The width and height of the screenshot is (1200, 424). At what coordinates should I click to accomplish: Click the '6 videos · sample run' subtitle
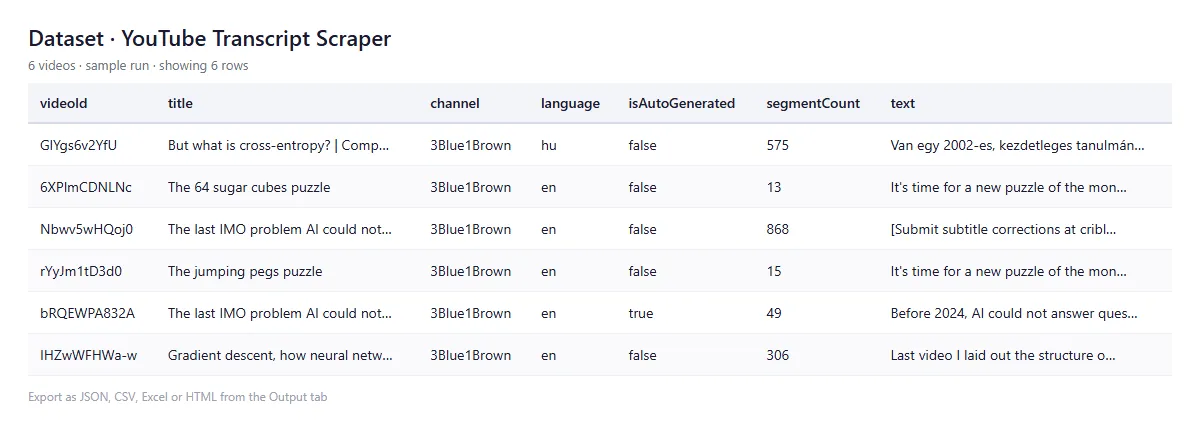point(138,66)
